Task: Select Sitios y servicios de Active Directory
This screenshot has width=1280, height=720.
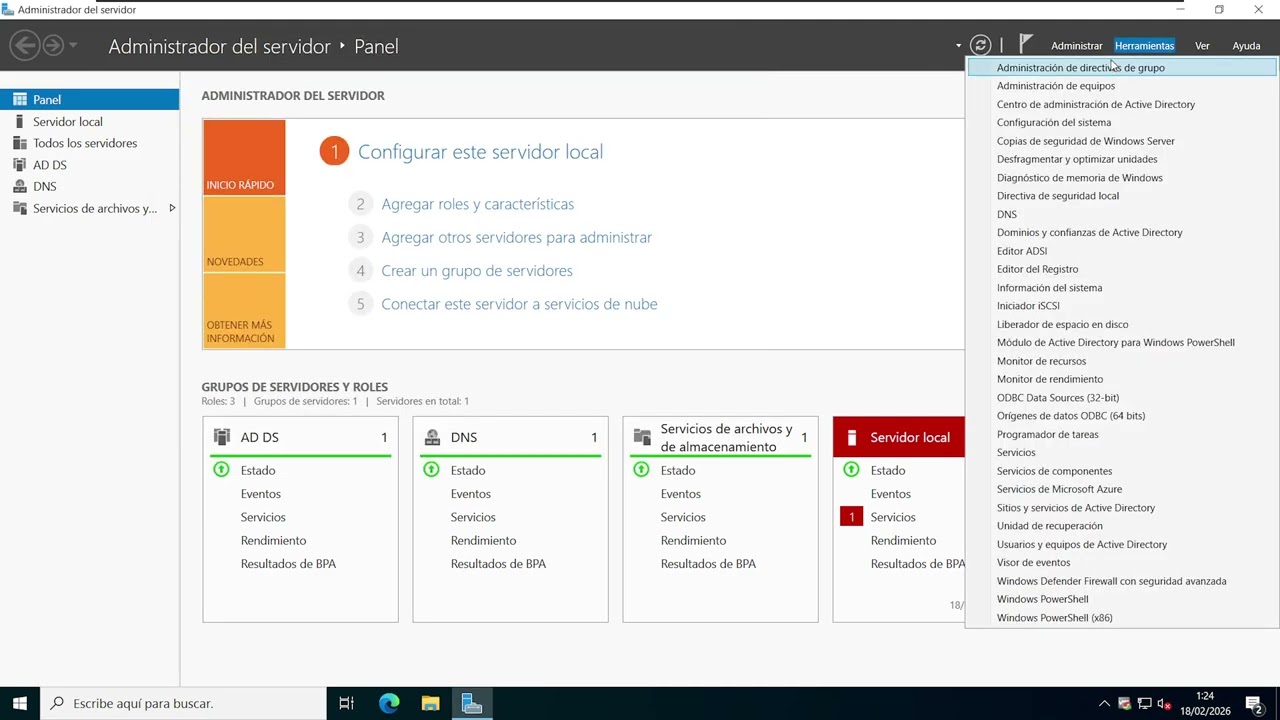Action: (1122, 507)
